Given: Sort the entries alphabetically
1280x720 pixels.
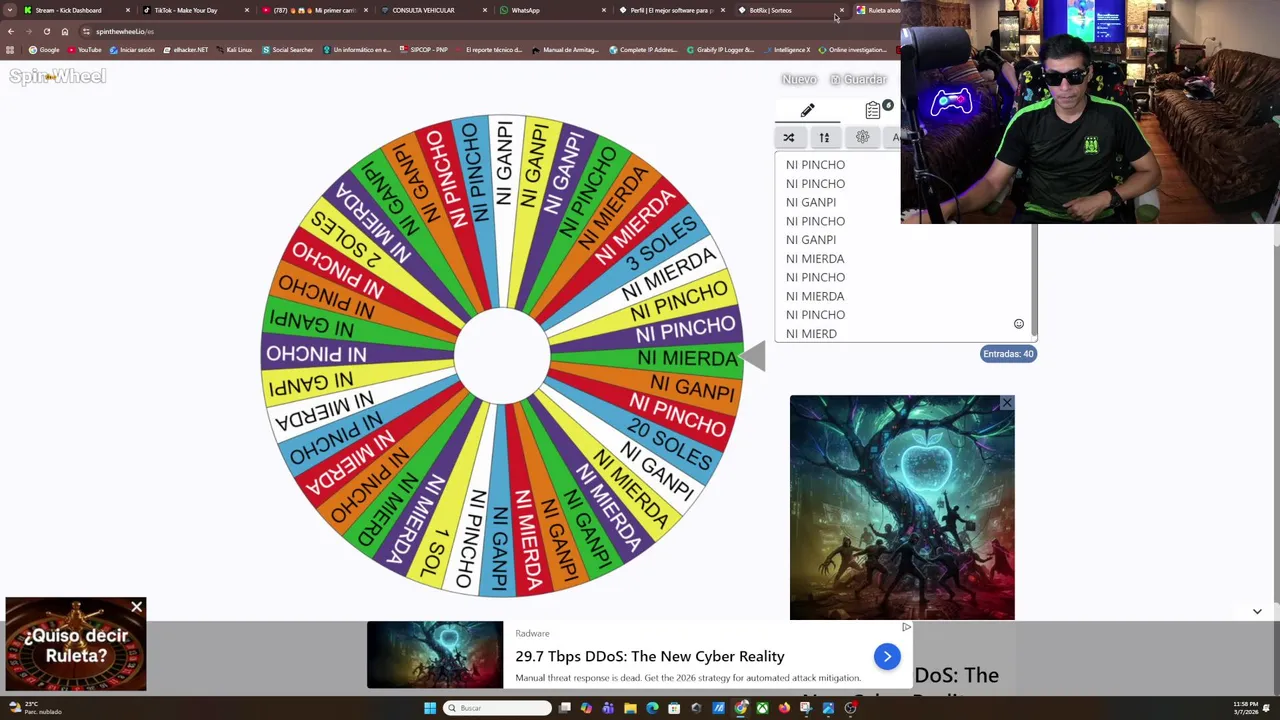Looking at the screenshot, I should point(824,138).
